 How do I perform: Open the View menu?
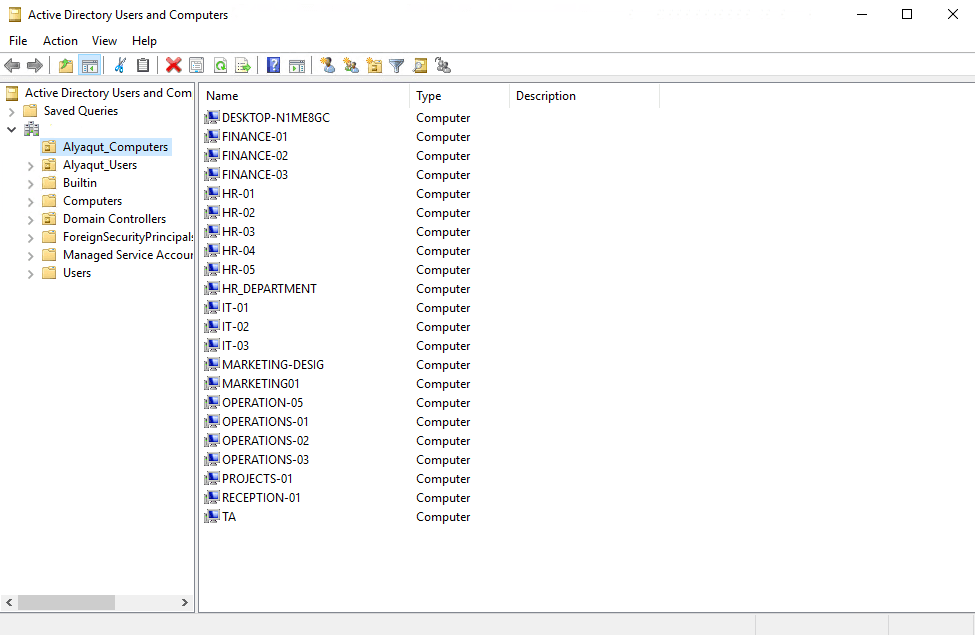coord(104,40)
